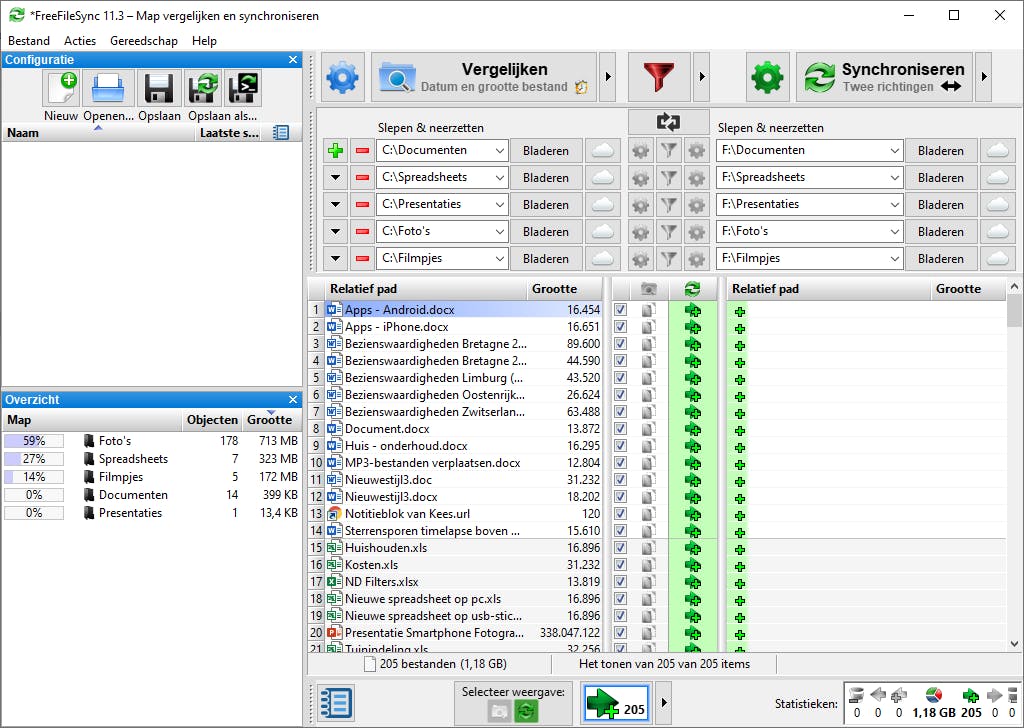
Task: Click the Opslaan als sync icon
Action: pos(203,87)
